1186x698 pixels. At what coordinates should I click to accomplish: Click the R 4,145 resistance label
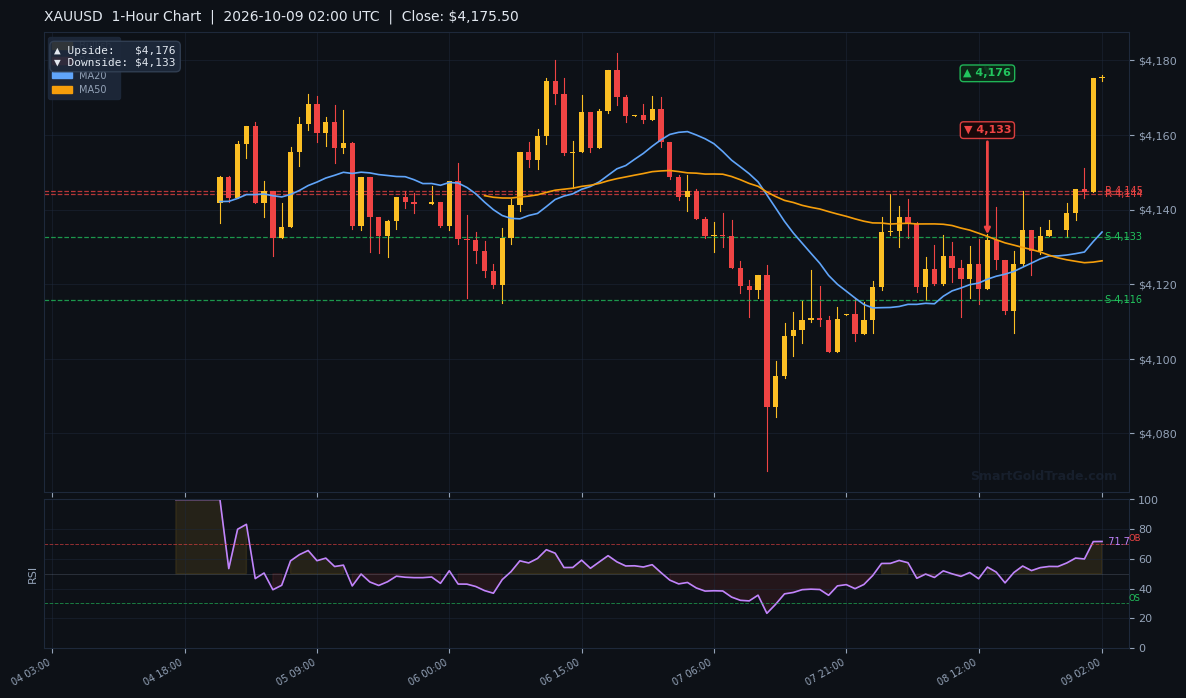tap(1123, 190)
